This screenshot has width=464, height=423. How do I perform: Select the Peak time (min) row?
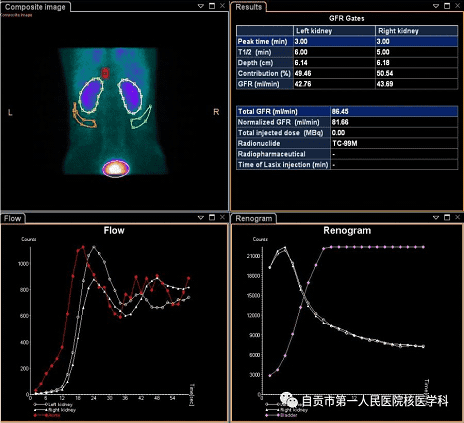(x=347, y=42)
